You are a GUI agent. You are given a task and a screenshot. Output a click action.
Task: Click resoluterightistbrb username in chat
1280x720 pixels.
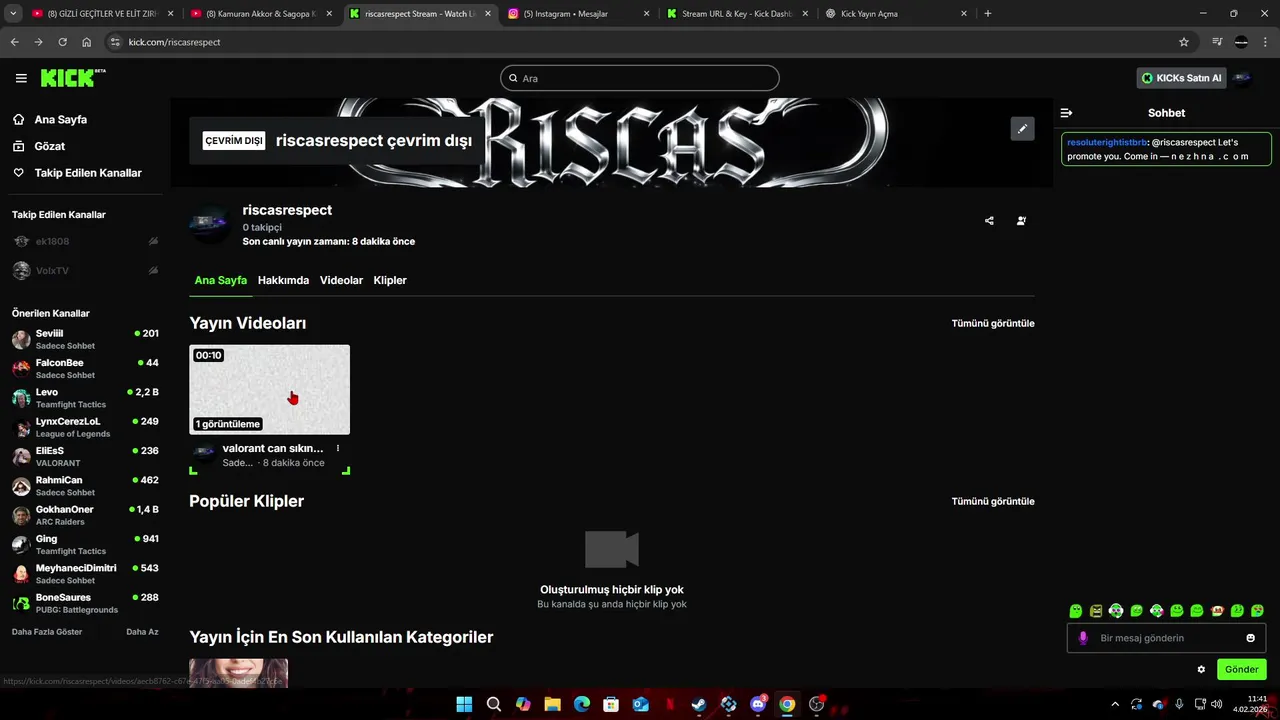coord(1107,143)
